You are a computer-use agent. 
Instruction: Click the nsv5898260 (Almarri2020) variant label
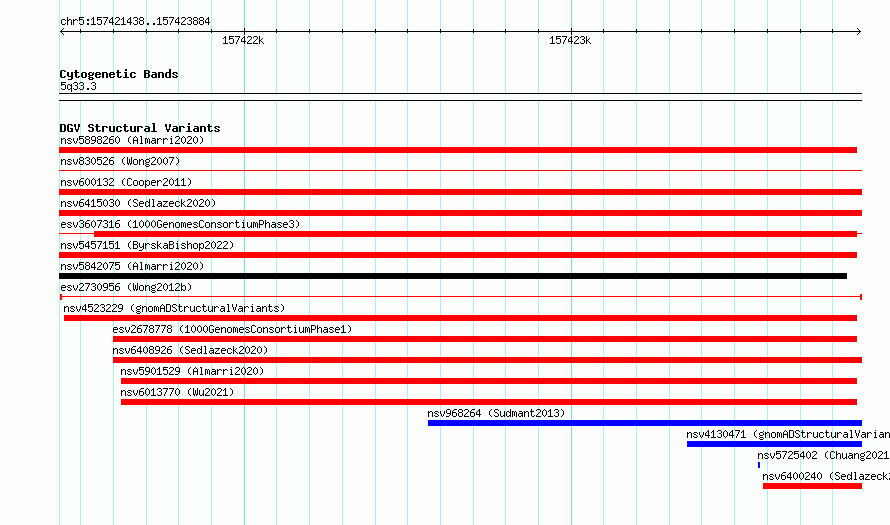click(x=132, y=140)
